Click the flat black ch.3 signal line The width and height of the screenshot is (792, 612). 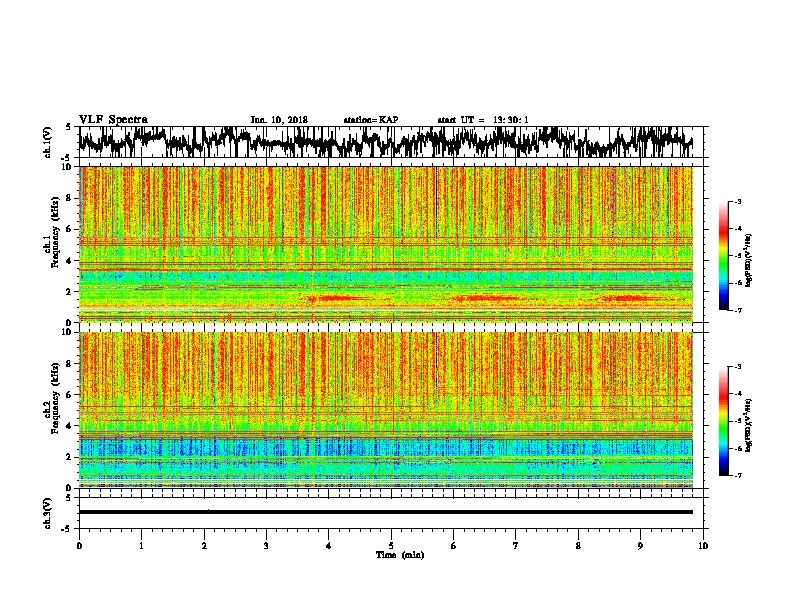[x=385, y=512]
